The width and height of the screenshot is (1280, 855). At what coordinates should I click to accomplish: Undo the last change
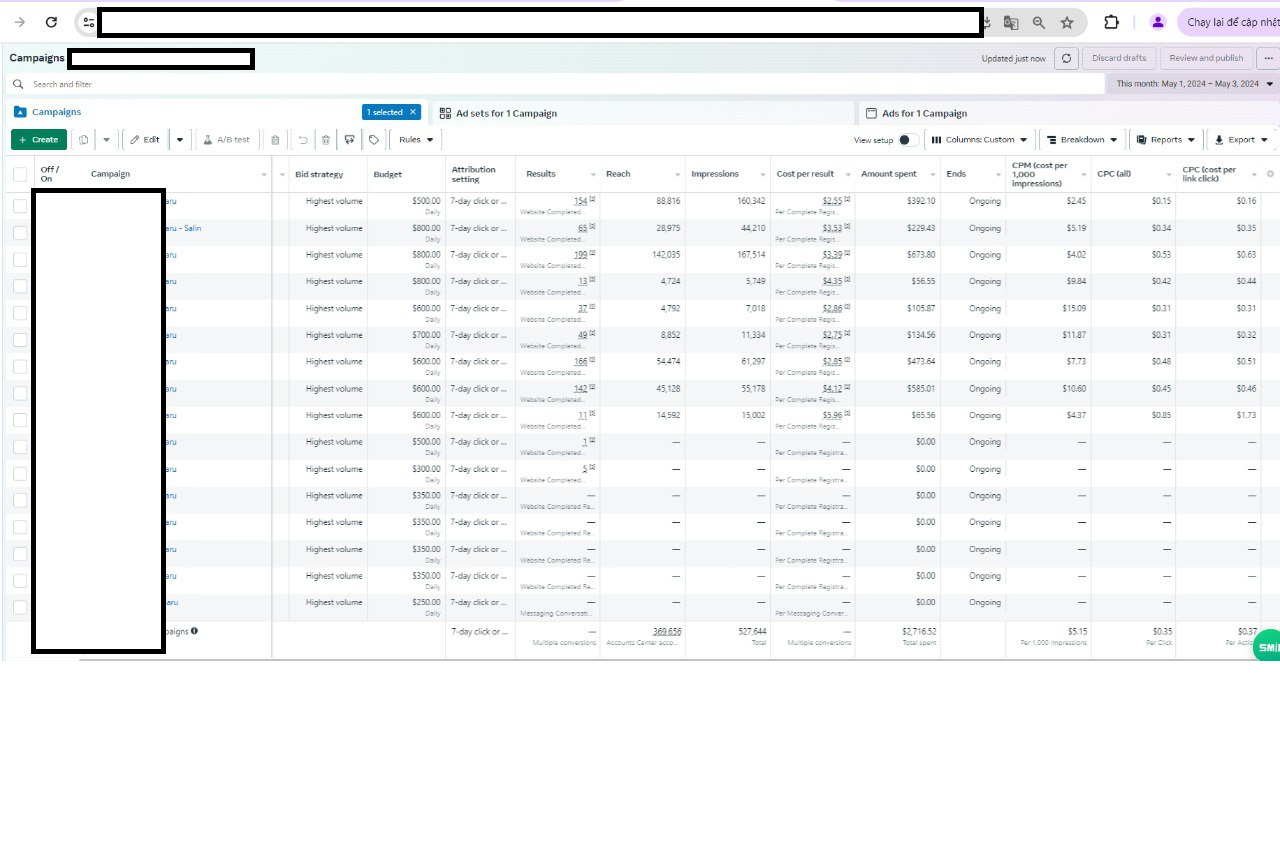pyautogui.click(x=302, y=140)
